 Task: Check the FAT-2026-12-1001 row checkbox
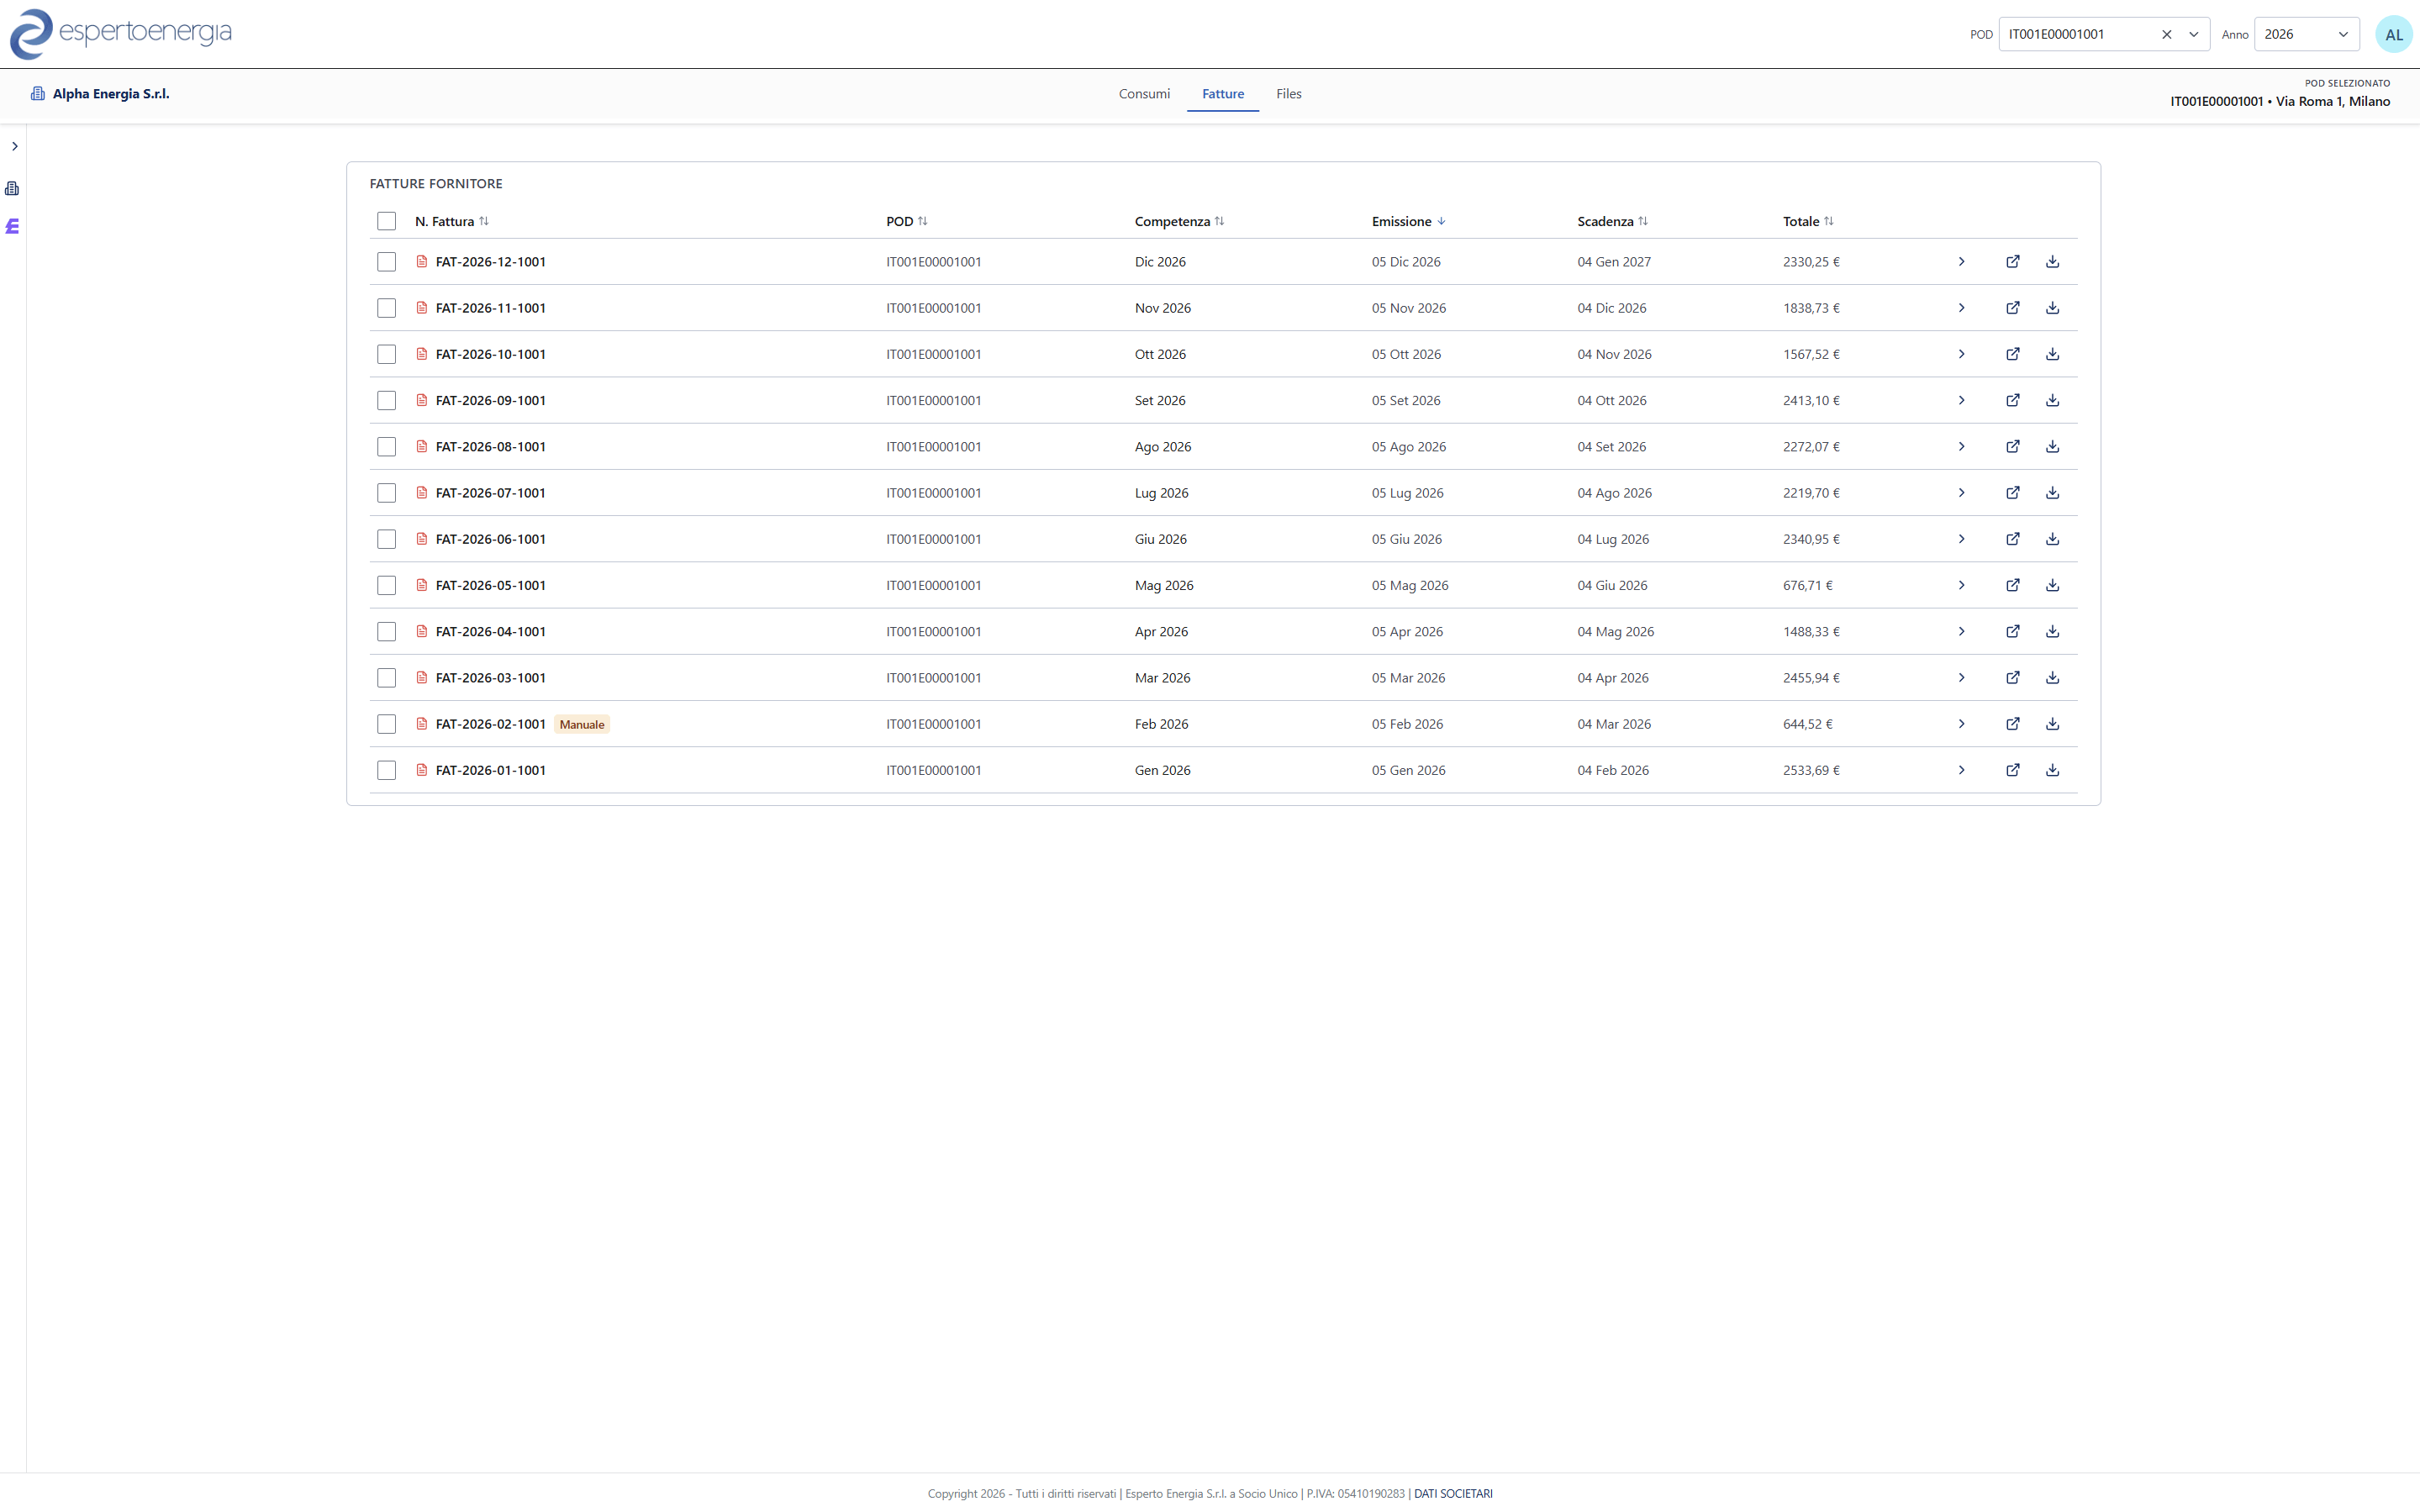tap(387, 262)
